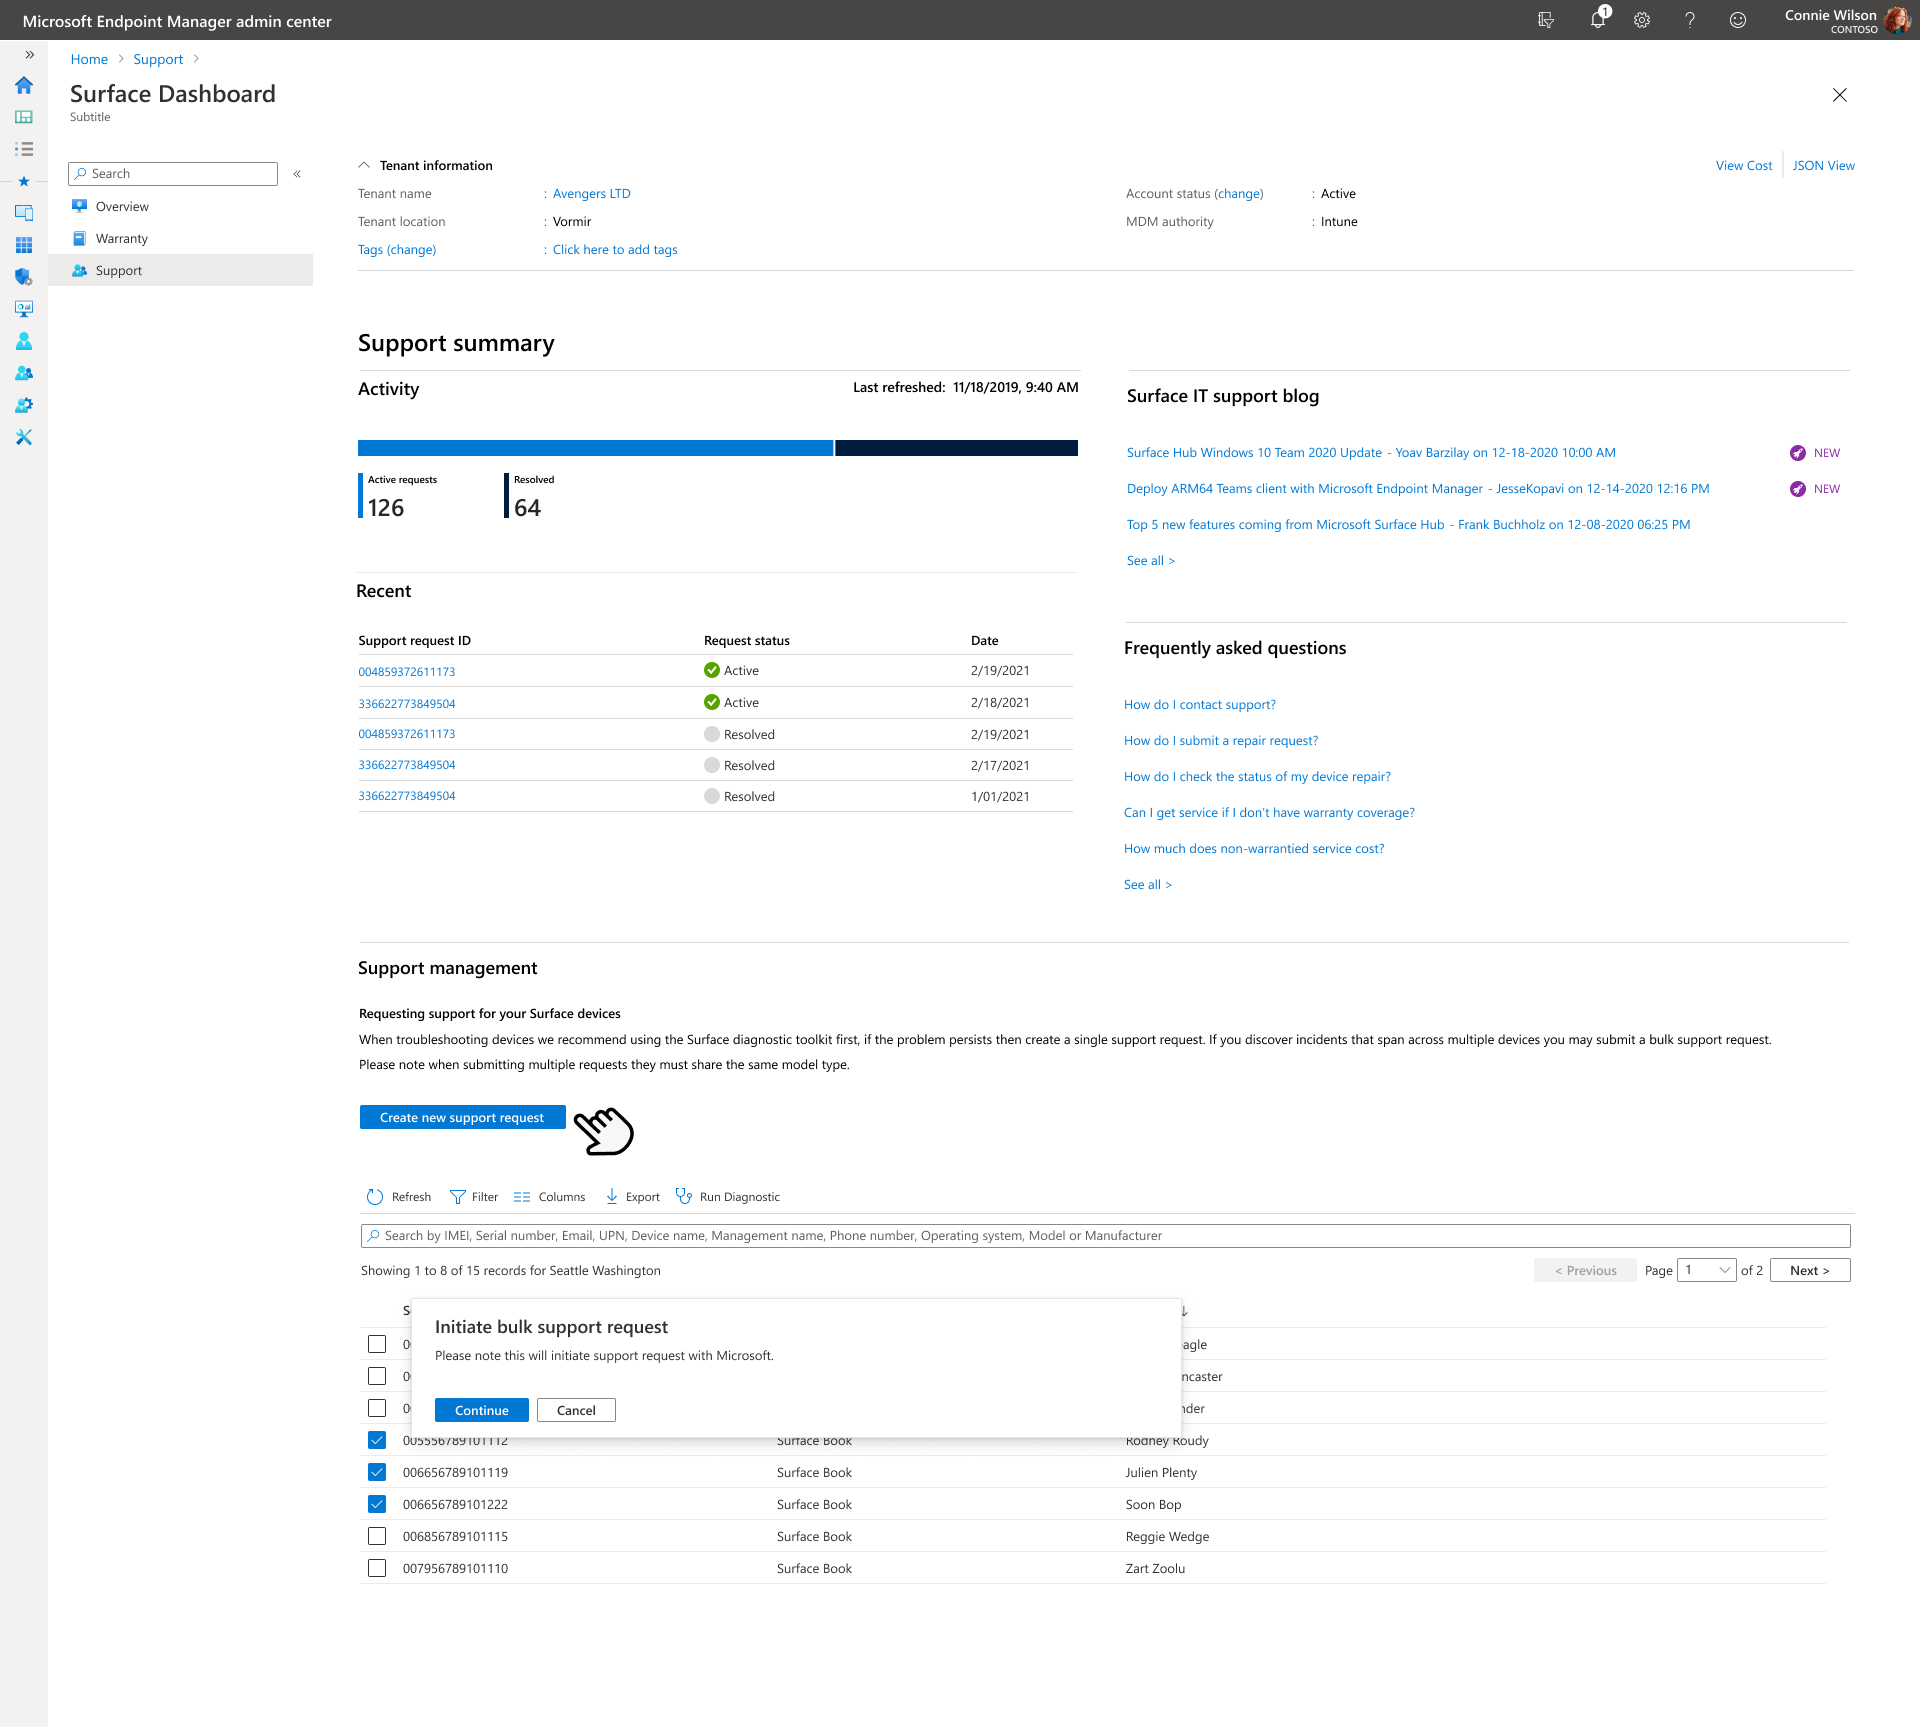Click Create new support request button
The image size is (1920, 1727).
click(x=462, y=1117)
